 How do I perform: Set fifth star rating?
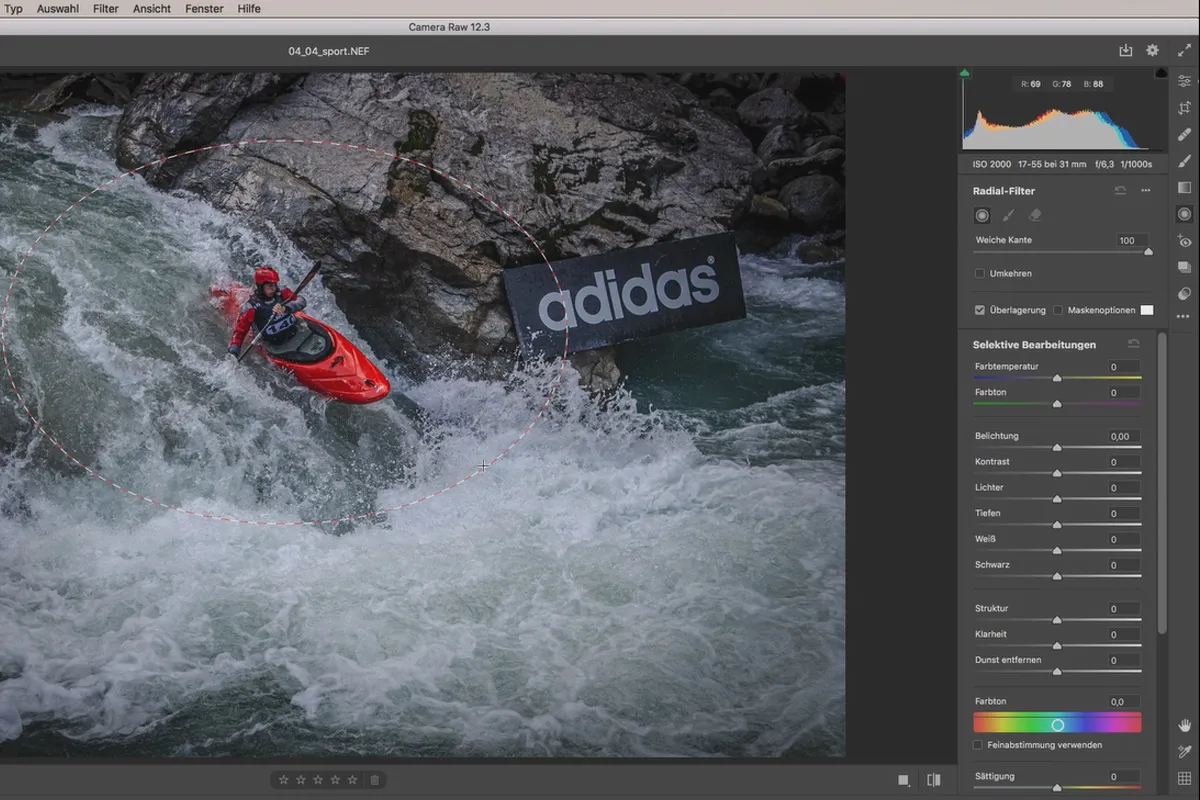352,780
